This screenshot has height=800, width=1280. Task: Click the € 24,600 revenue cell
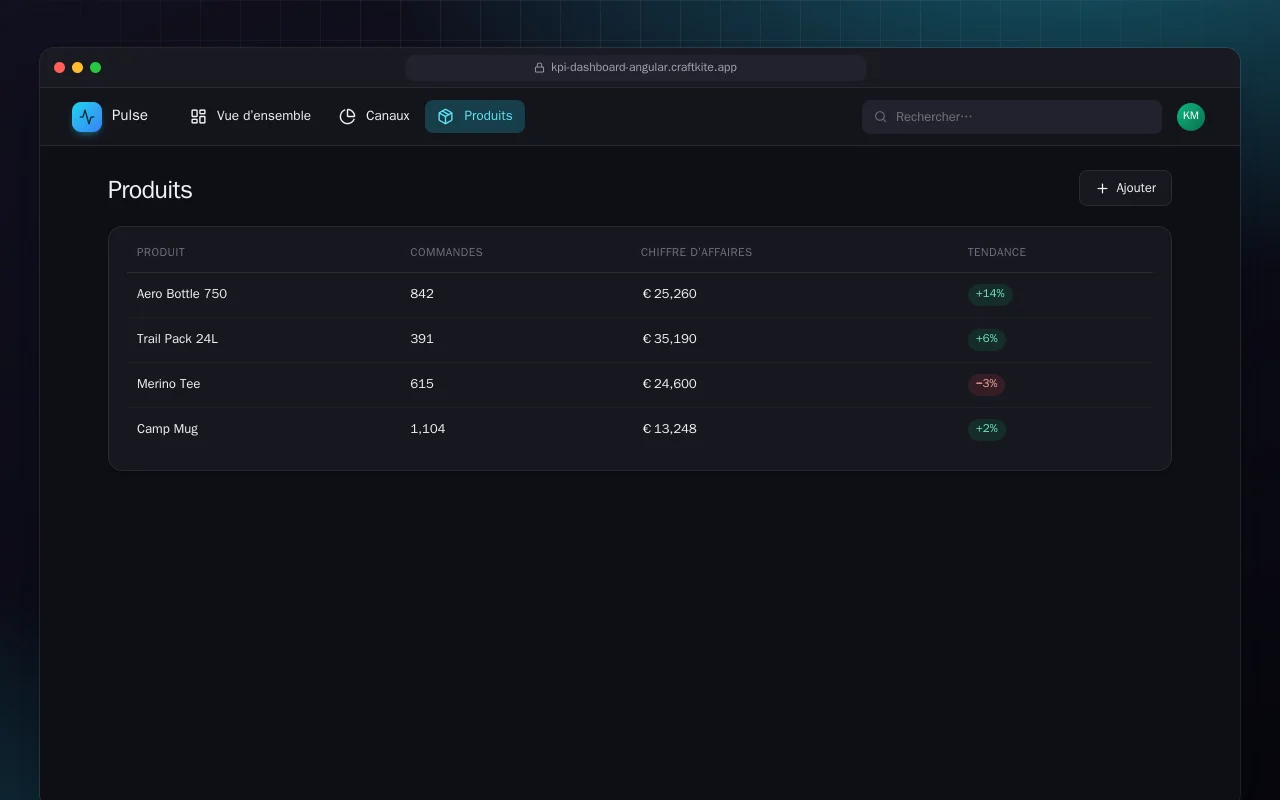click(669, 384)
